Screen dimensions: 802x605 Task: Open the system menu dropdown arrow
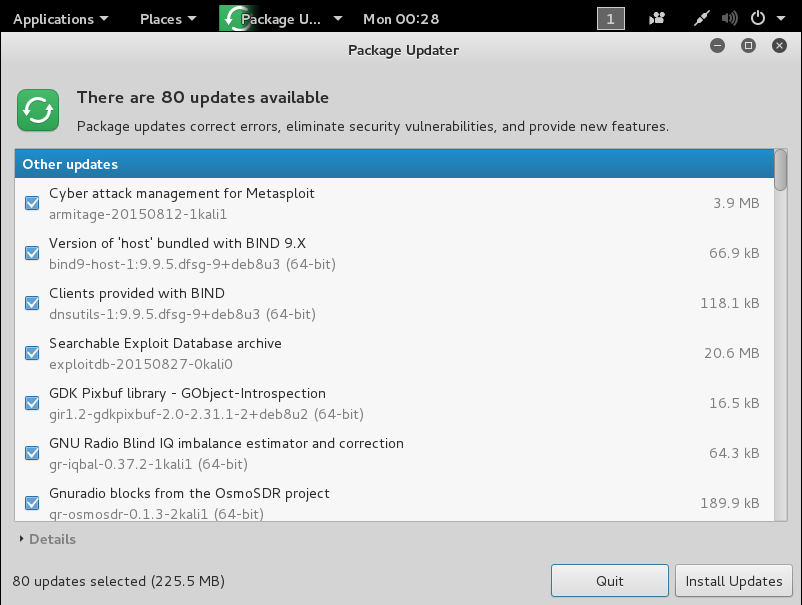tap(781, 19)
